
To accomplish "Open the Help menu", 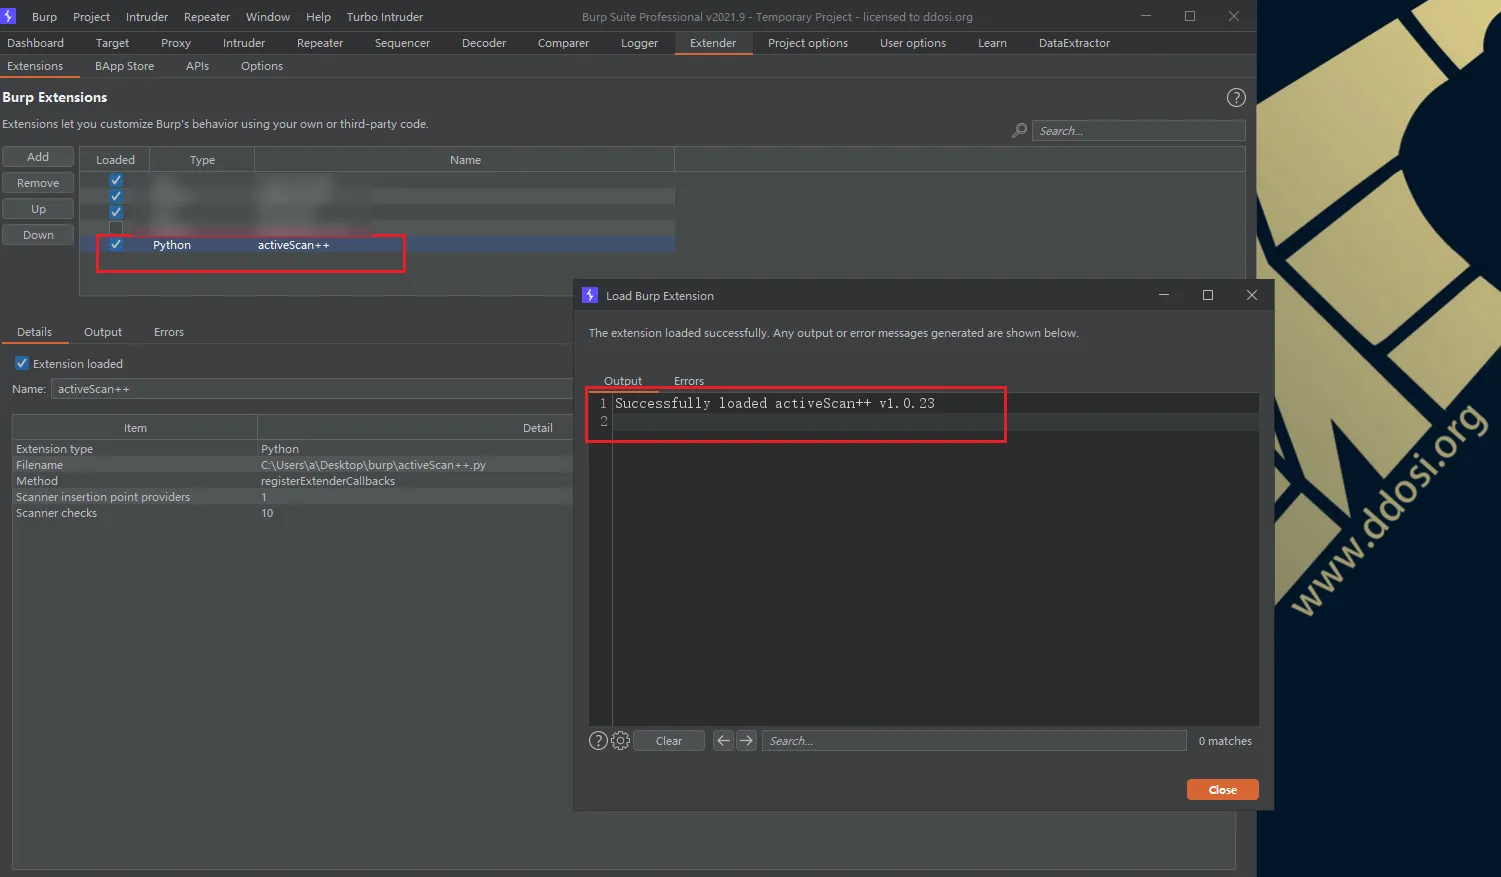I will click(x=318, y=17).
